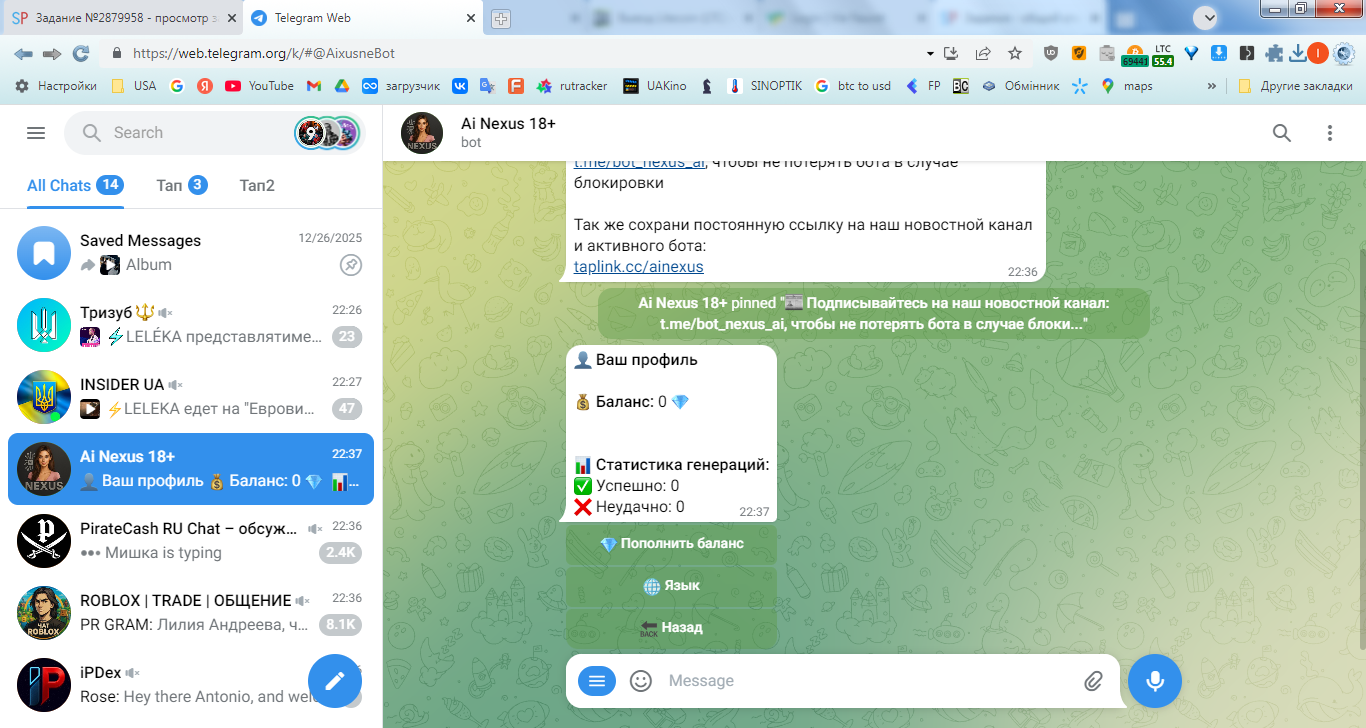1366x728 pixels.
Task: Click the share page icon in the address bar
Action: pyautogui.click(x=983, y=53)
